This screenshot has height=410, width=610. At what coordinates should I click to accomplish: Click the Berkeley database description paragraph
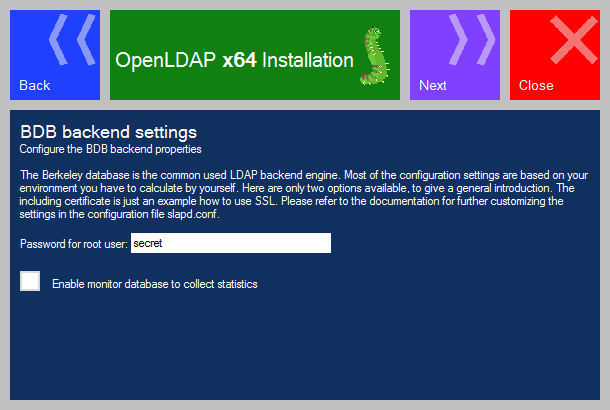pos(303,194)
